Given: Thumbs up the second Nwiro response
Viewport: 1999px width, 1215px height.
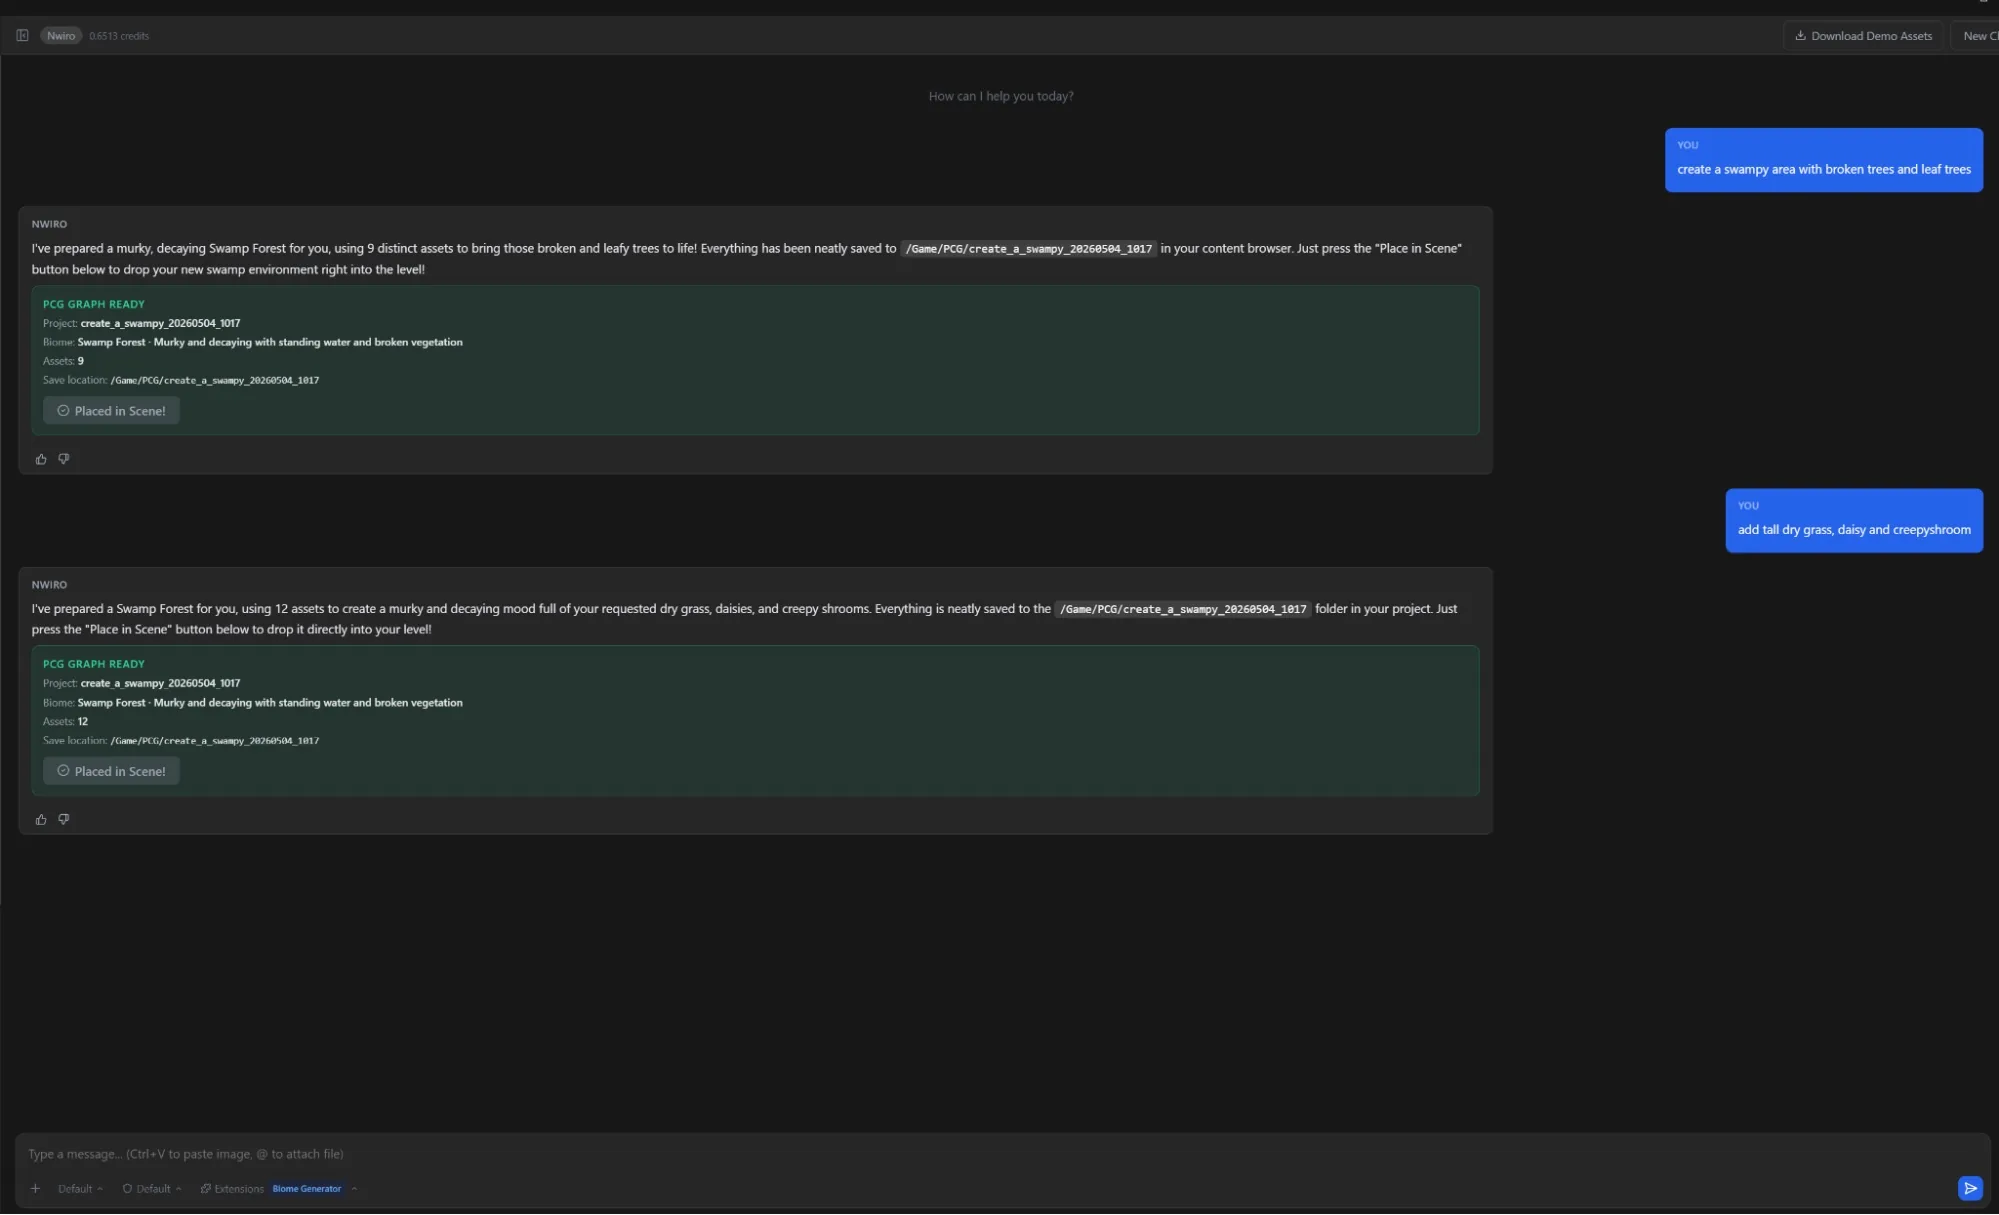Looking at the screenshot, I should point(41,819).
